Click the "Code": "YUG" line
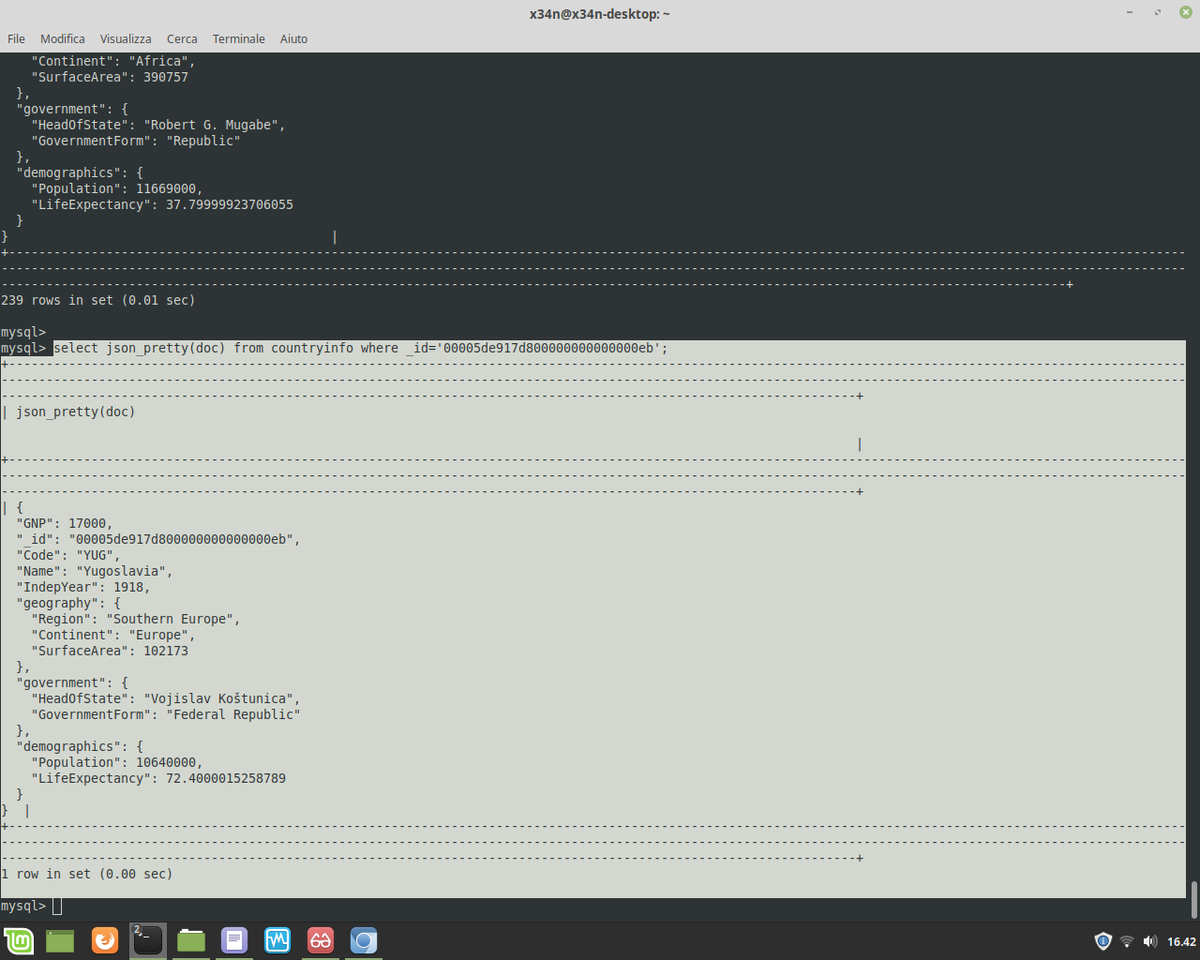This screenshot has height=960, width=1200. pos(68,555)
